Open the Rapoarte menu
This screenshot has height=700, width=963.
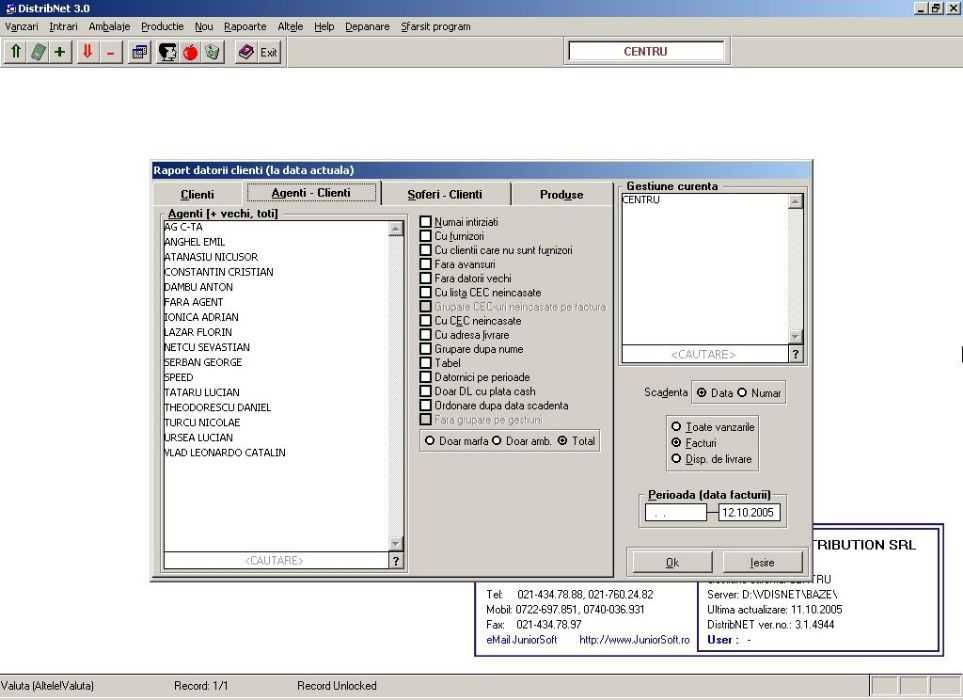[245, 26]
